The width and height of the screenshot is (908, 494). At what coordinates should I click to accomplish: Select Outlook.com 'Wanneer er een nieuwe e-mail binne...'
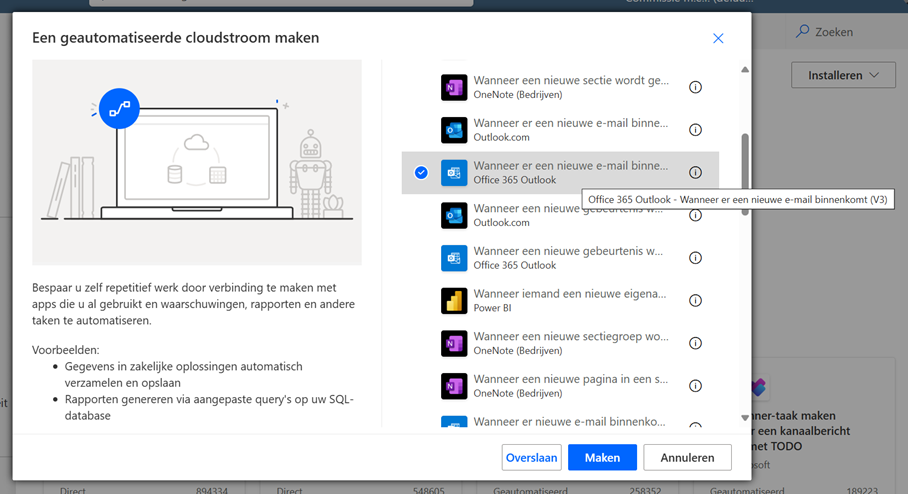click(x=561, y=130)
